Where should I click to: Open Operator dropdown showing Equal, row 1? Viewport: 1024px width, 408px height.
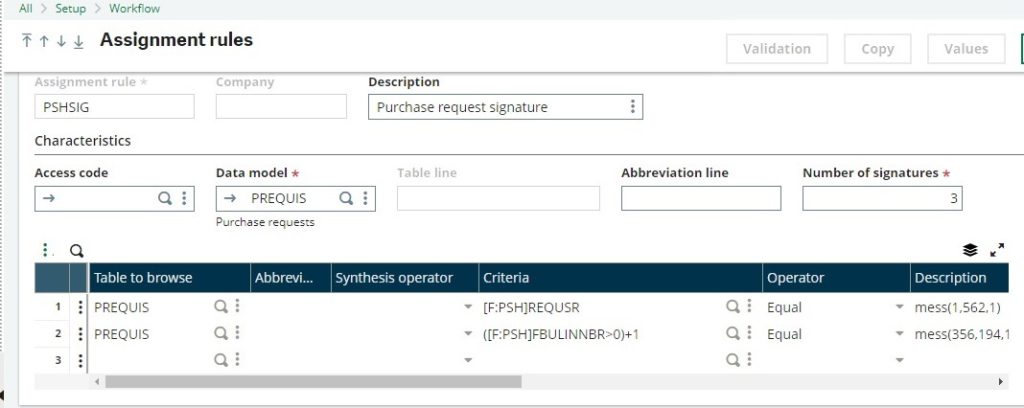pyautogui.click(x=899, y=307)
